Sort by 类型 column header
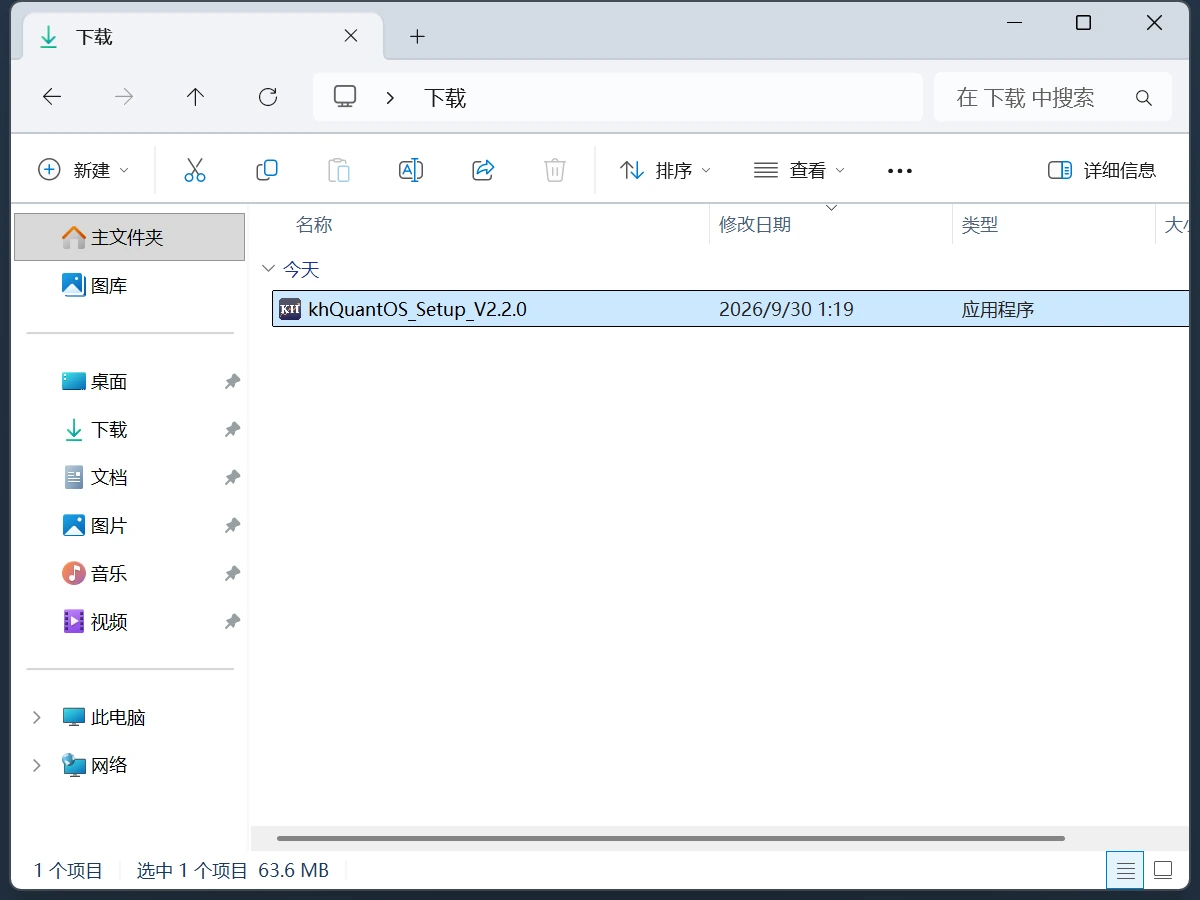Screen dimensions: 1200x900 pyautogui.click(x=980, y=225)
